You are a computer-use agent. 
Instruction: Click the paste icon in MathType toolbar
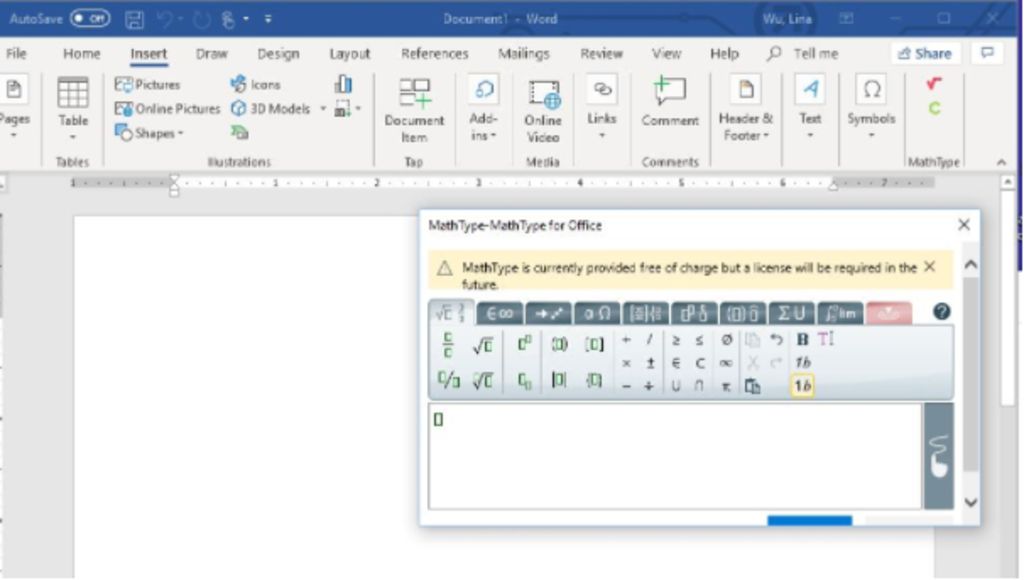click(752, 387)
